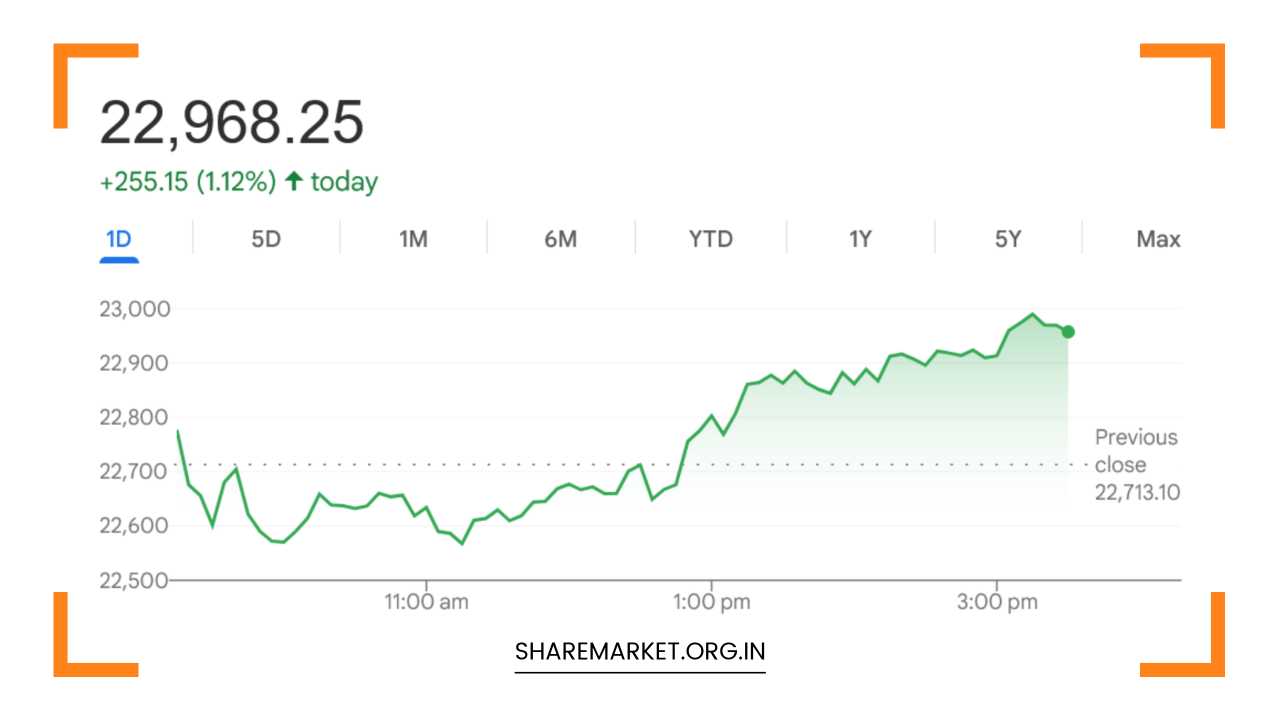This screenshot has width=1280, height=720.
Task: Select the YTD tab
Action: coord(710,240)
